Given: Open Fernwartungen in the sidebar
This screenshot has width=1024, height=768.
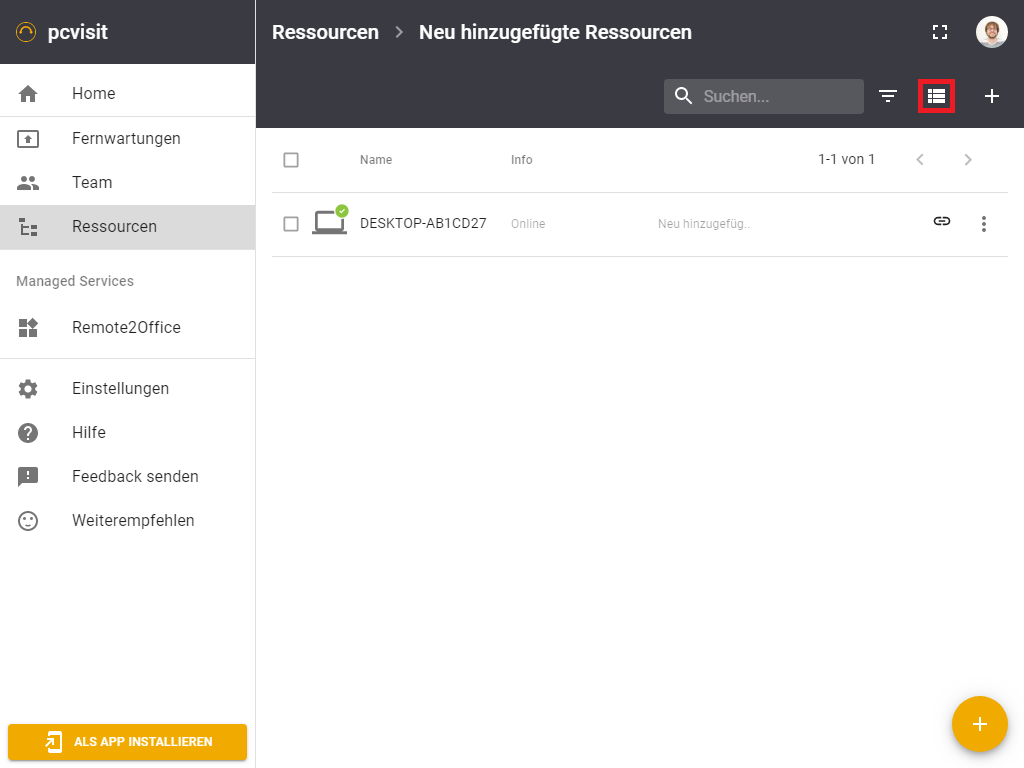Looking at the screenshot, I should coord(126,138).
